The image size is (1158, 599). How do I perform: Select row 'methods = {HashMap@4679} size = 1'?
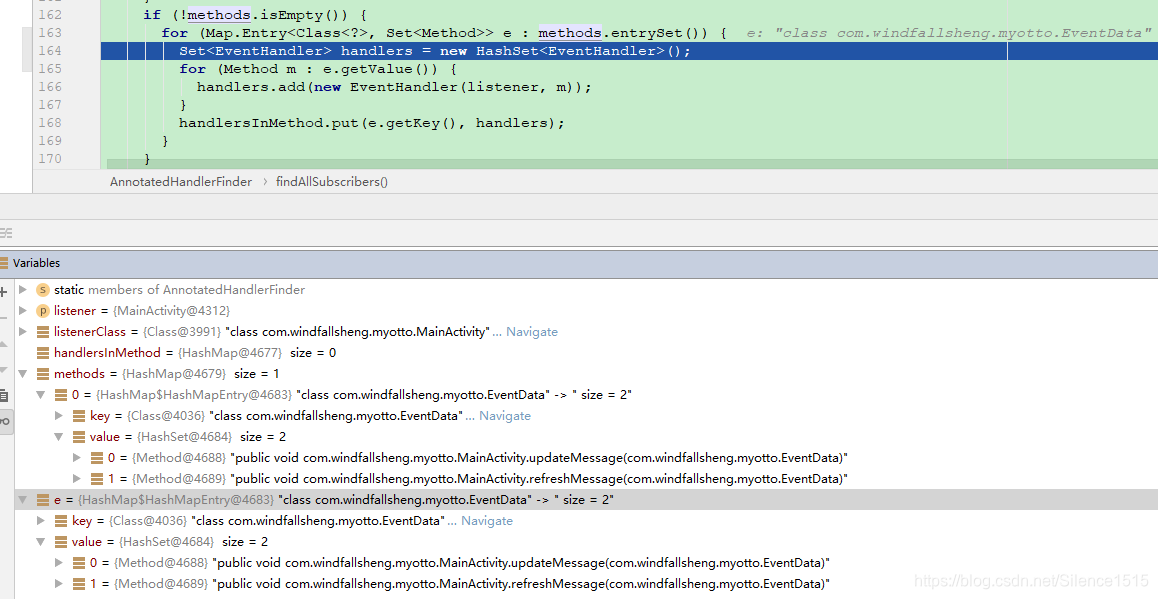pyautogui.click(x=586, y=374)
